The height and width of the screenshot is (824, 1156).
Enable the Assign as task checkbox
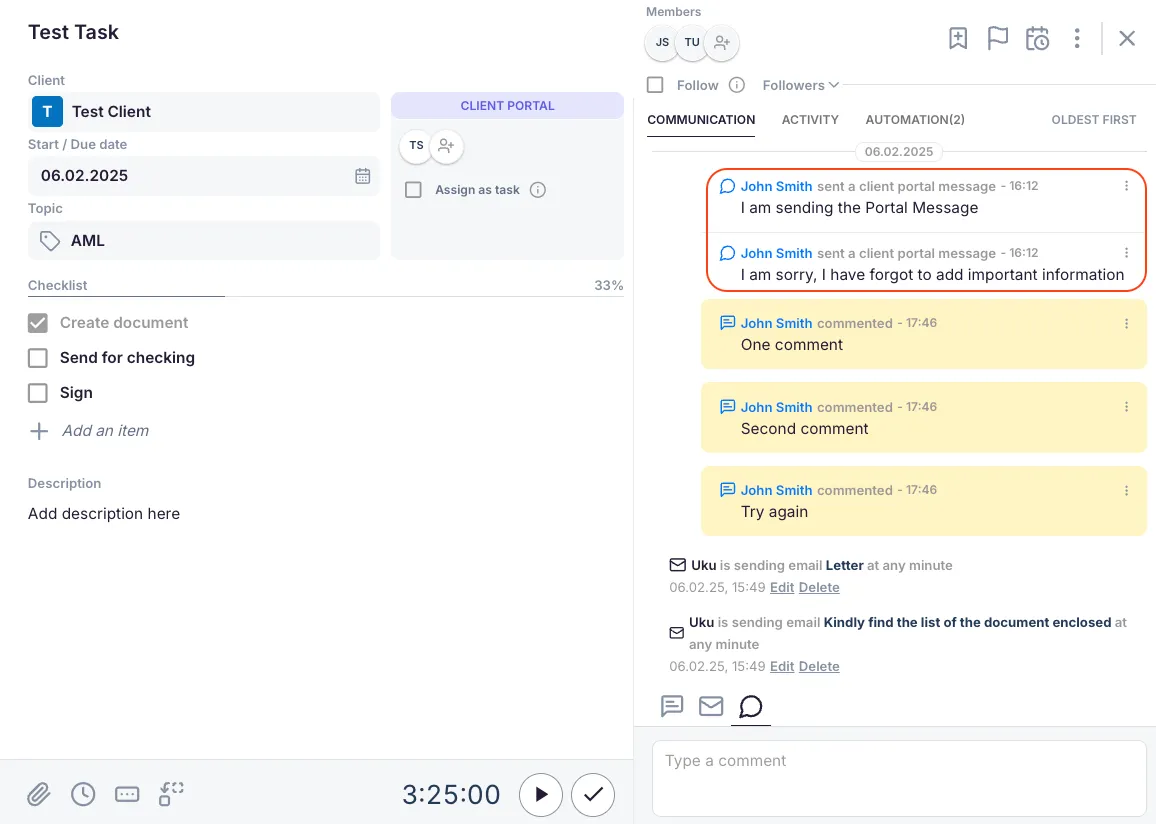413,190
